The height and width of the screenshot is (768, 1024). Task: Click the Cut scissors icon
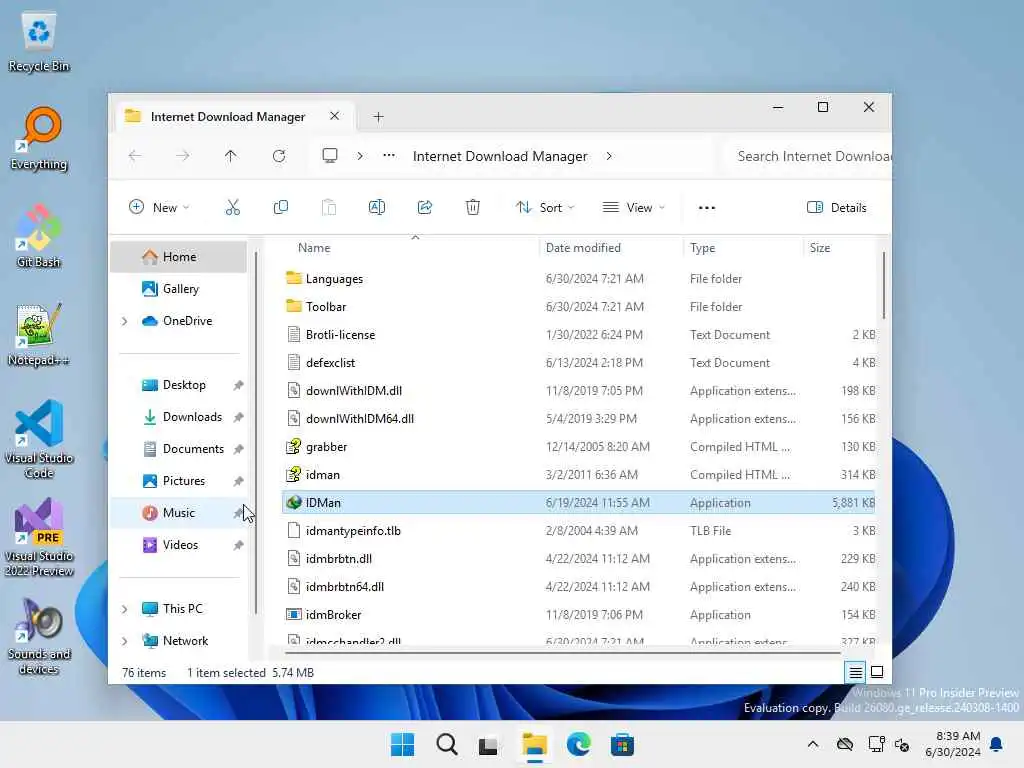(x=232, y=208)
